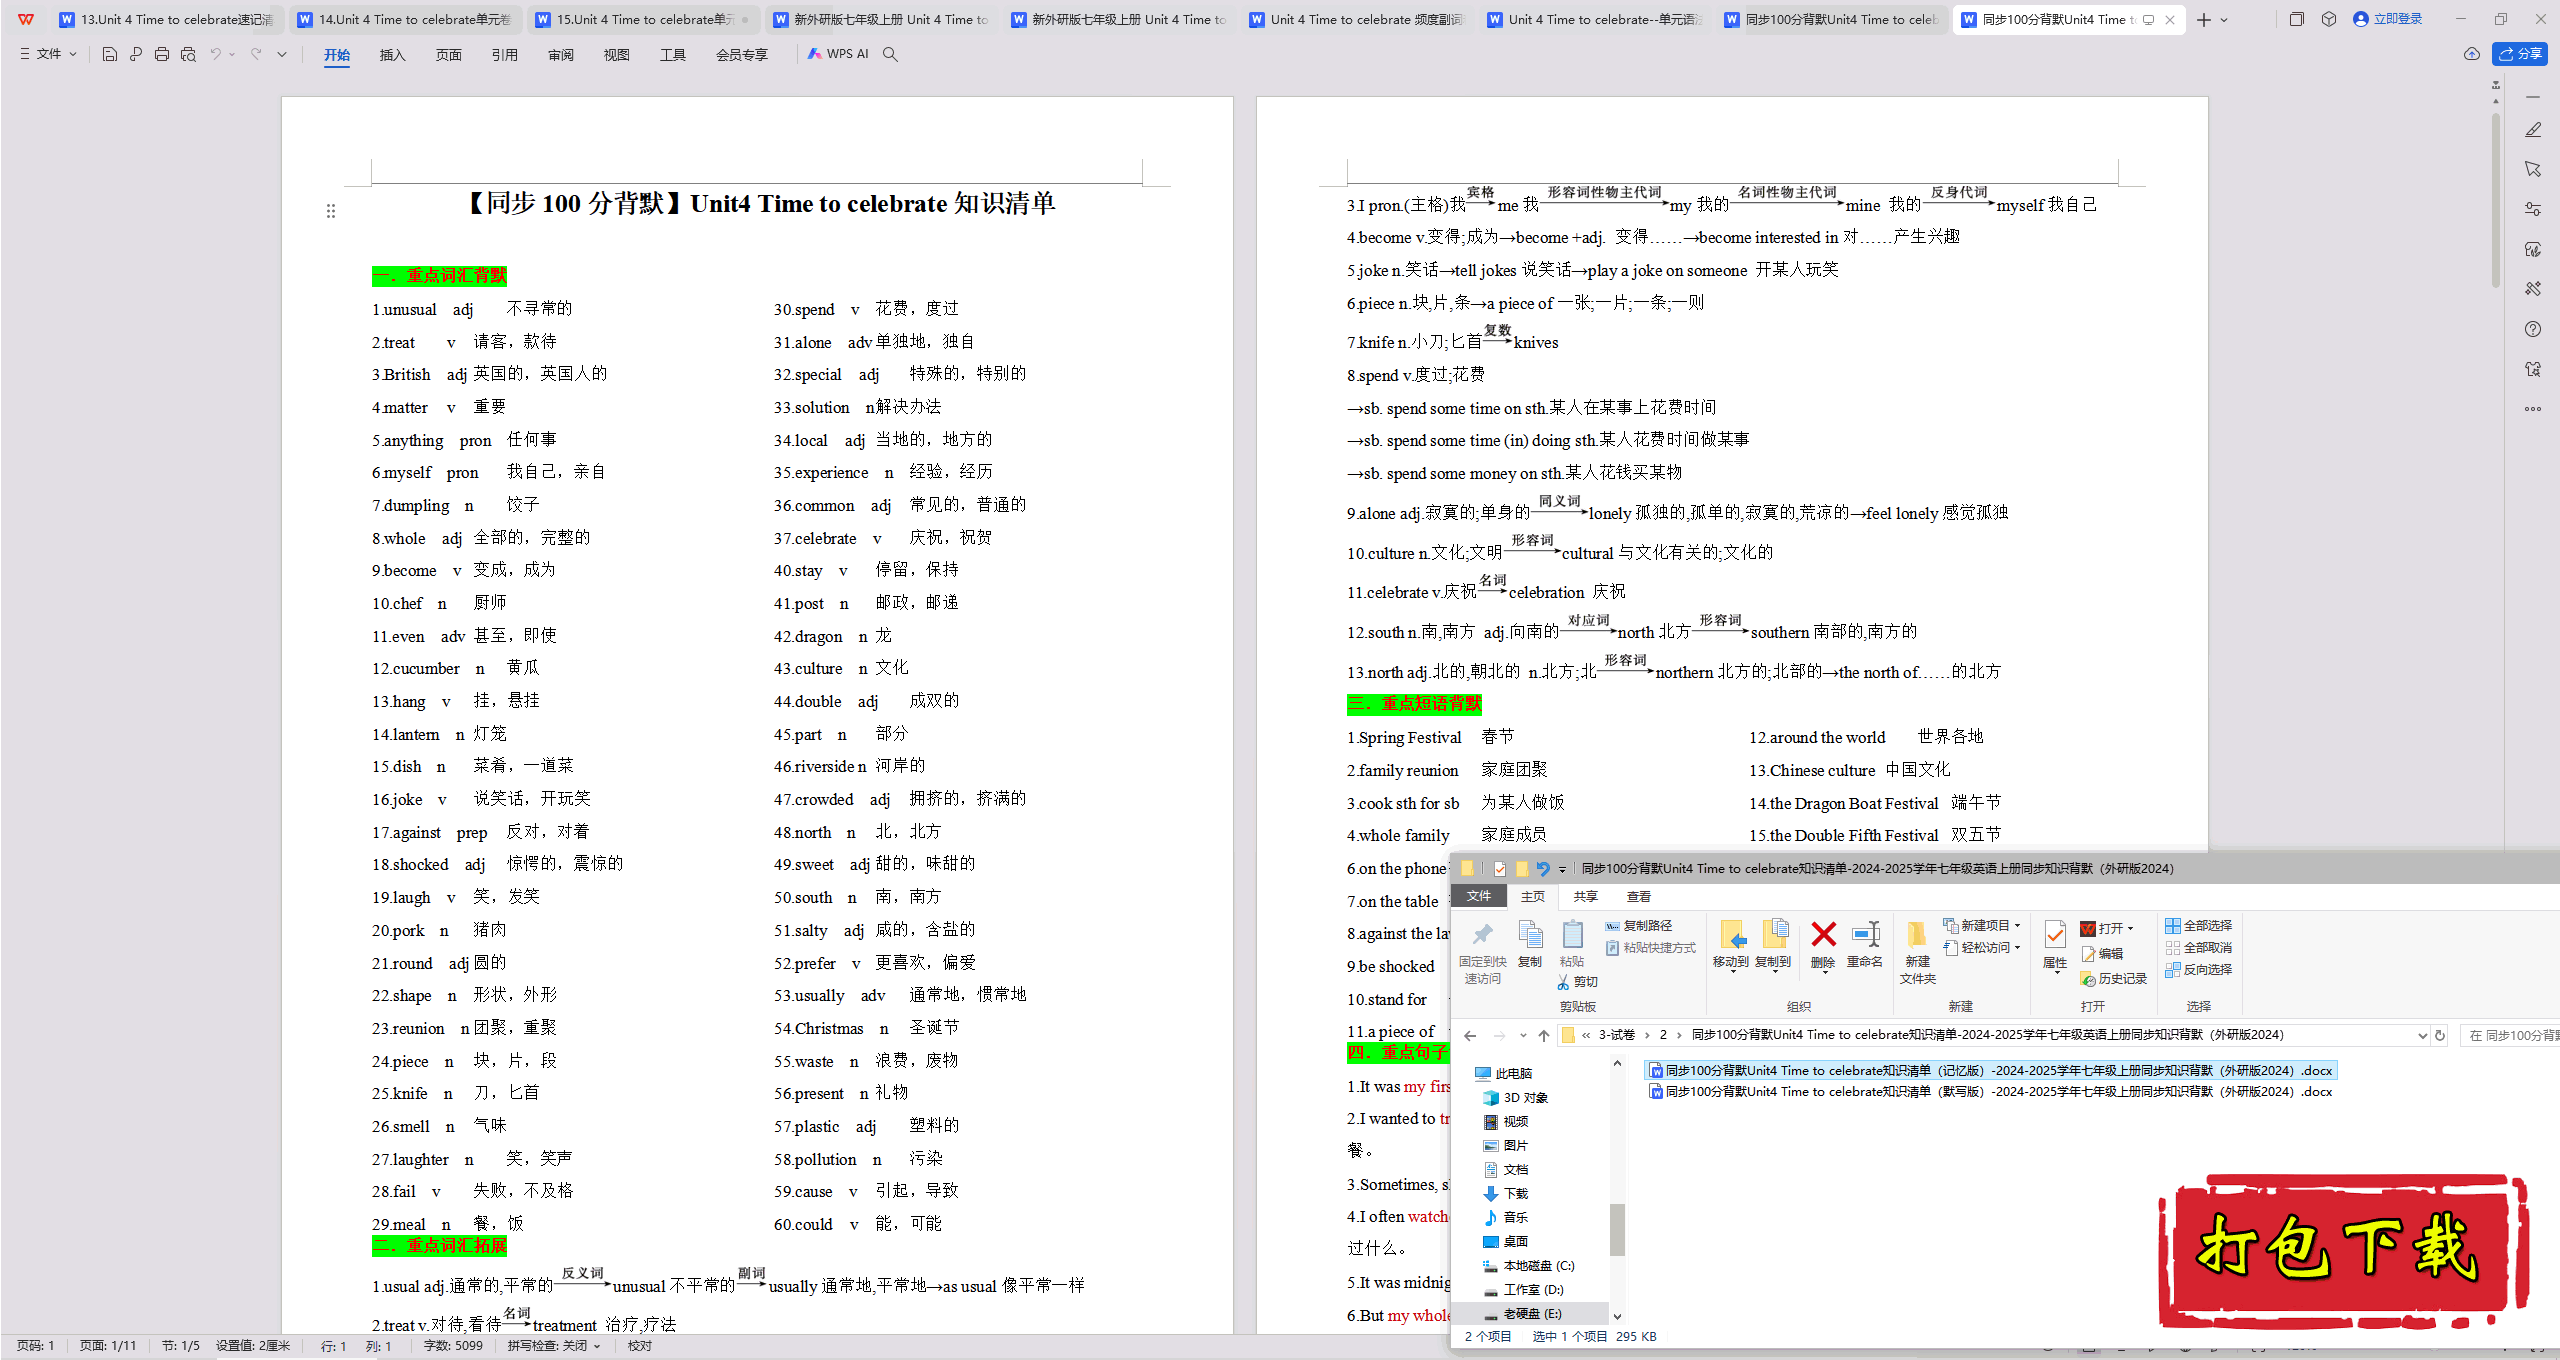Expand the quick access toolbar customize chevron
Screen dimensions: 2560x1360
pos(282,54)
